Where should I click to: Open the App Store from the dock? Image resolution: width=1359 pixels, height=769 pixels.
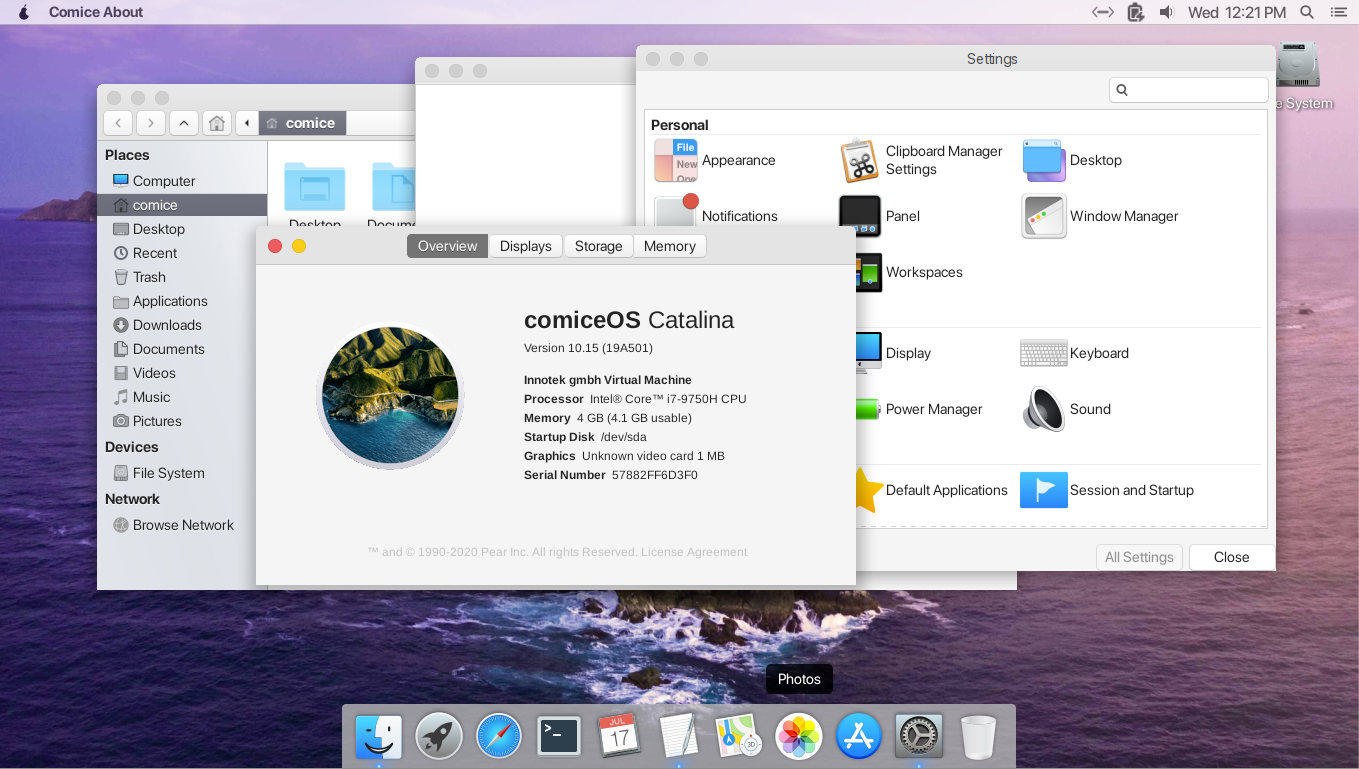[858, 736]
